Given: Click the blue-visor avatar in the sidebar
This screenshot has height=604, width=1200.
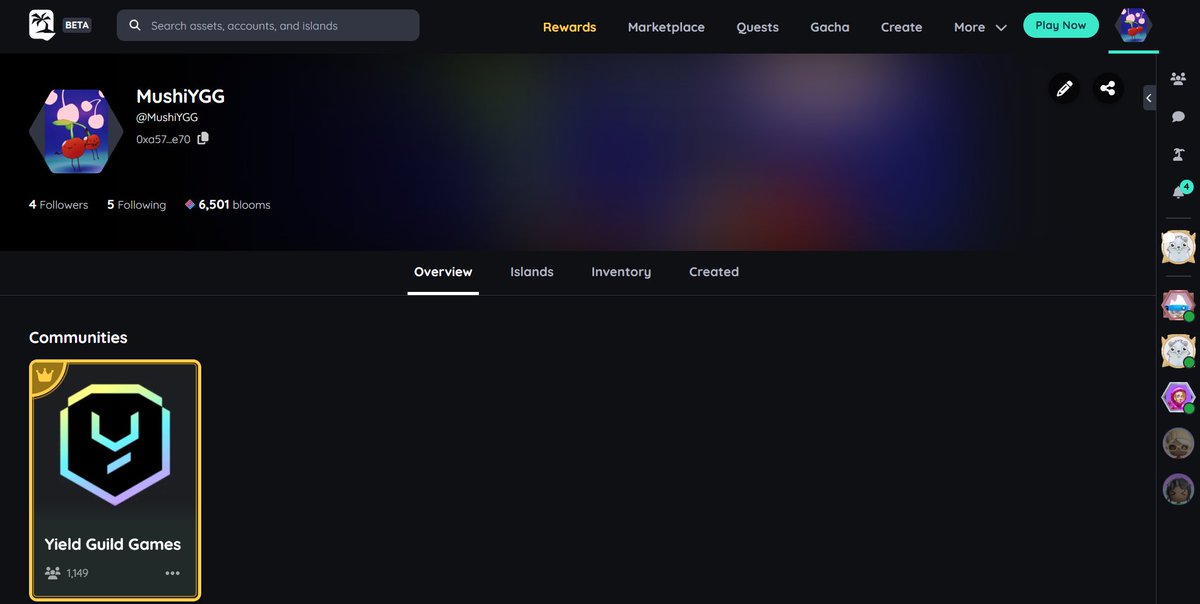Looking at the screenshot, I should (x=1178, y=304).
